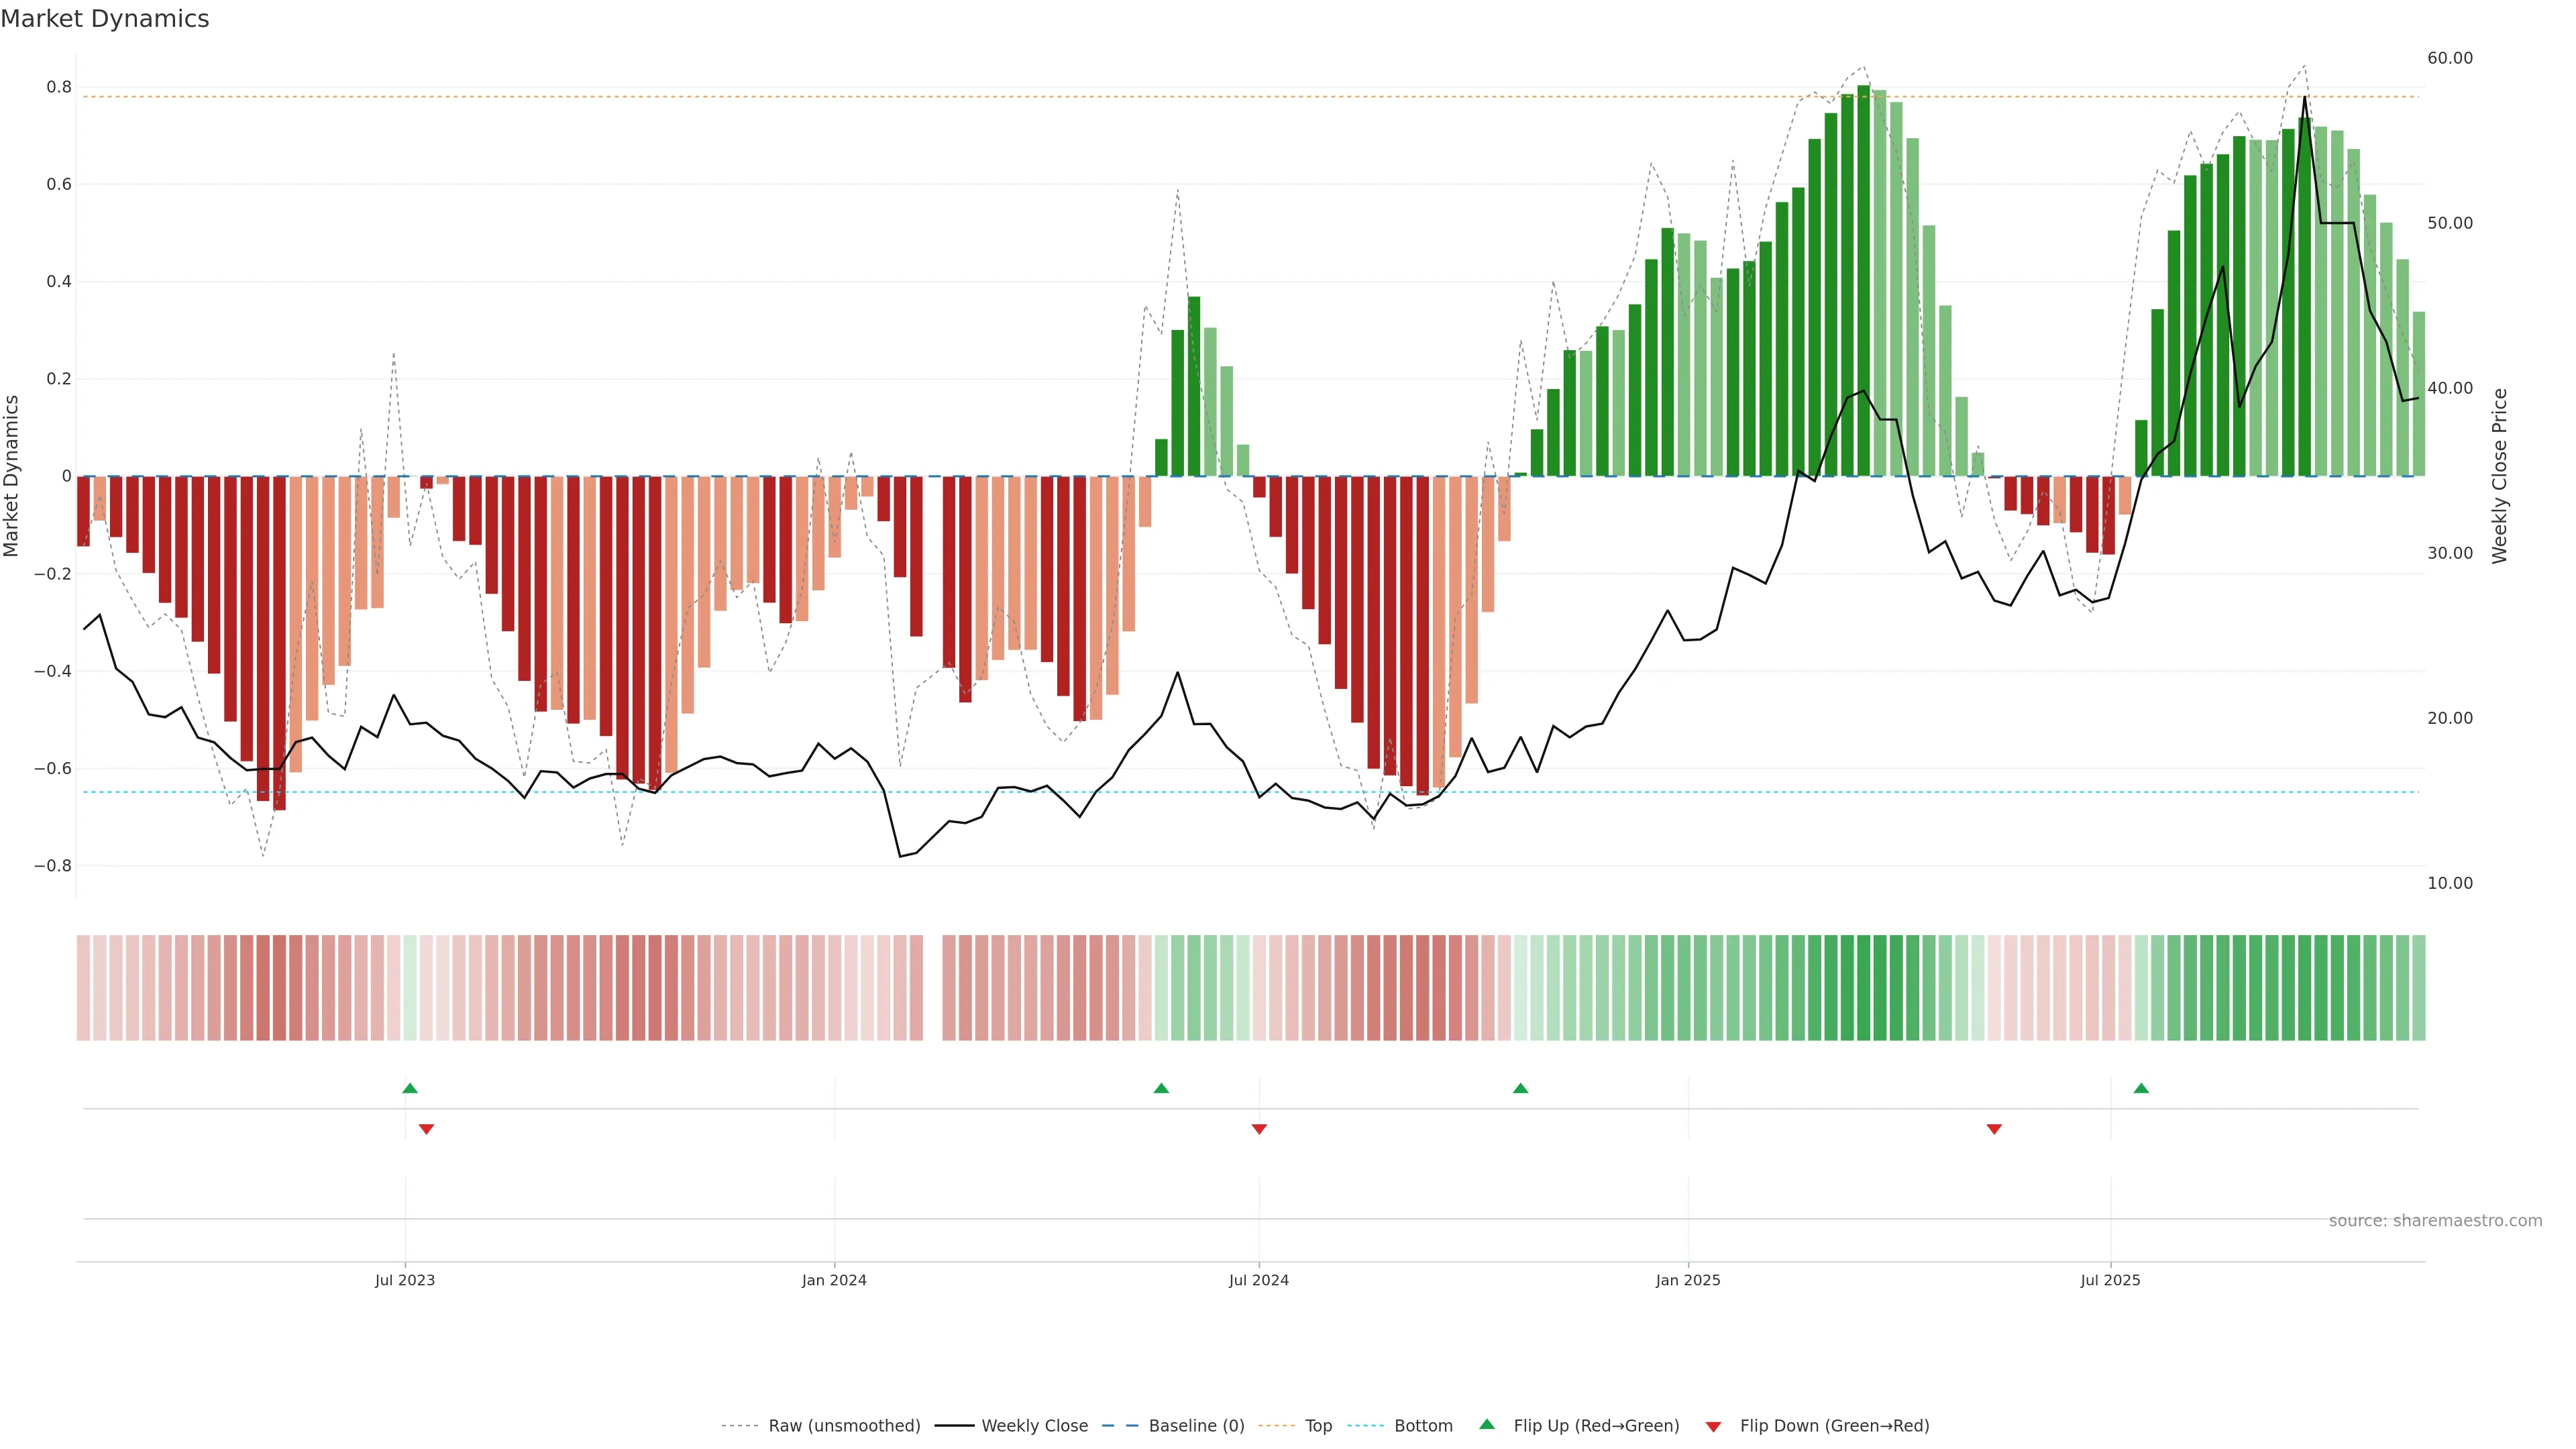Click the green Flip Up marker before Jul 2024
Image resolution: width=2576 pixels, height=1449 pixels.
1161,1088
